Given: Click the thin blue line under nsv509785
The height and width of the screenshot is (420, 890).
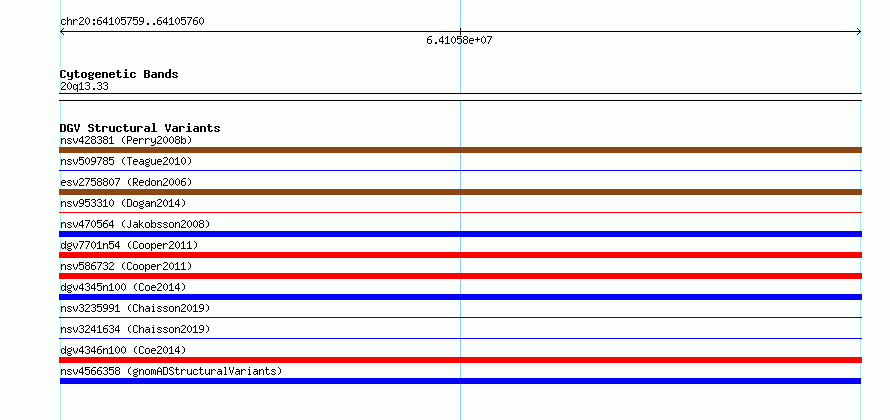Looking at the screenshot, I should 460,170.
